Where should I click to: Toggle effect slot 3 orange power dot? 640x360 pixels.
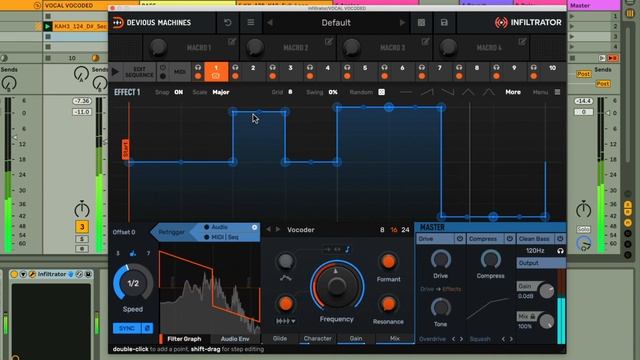[273, 76]
